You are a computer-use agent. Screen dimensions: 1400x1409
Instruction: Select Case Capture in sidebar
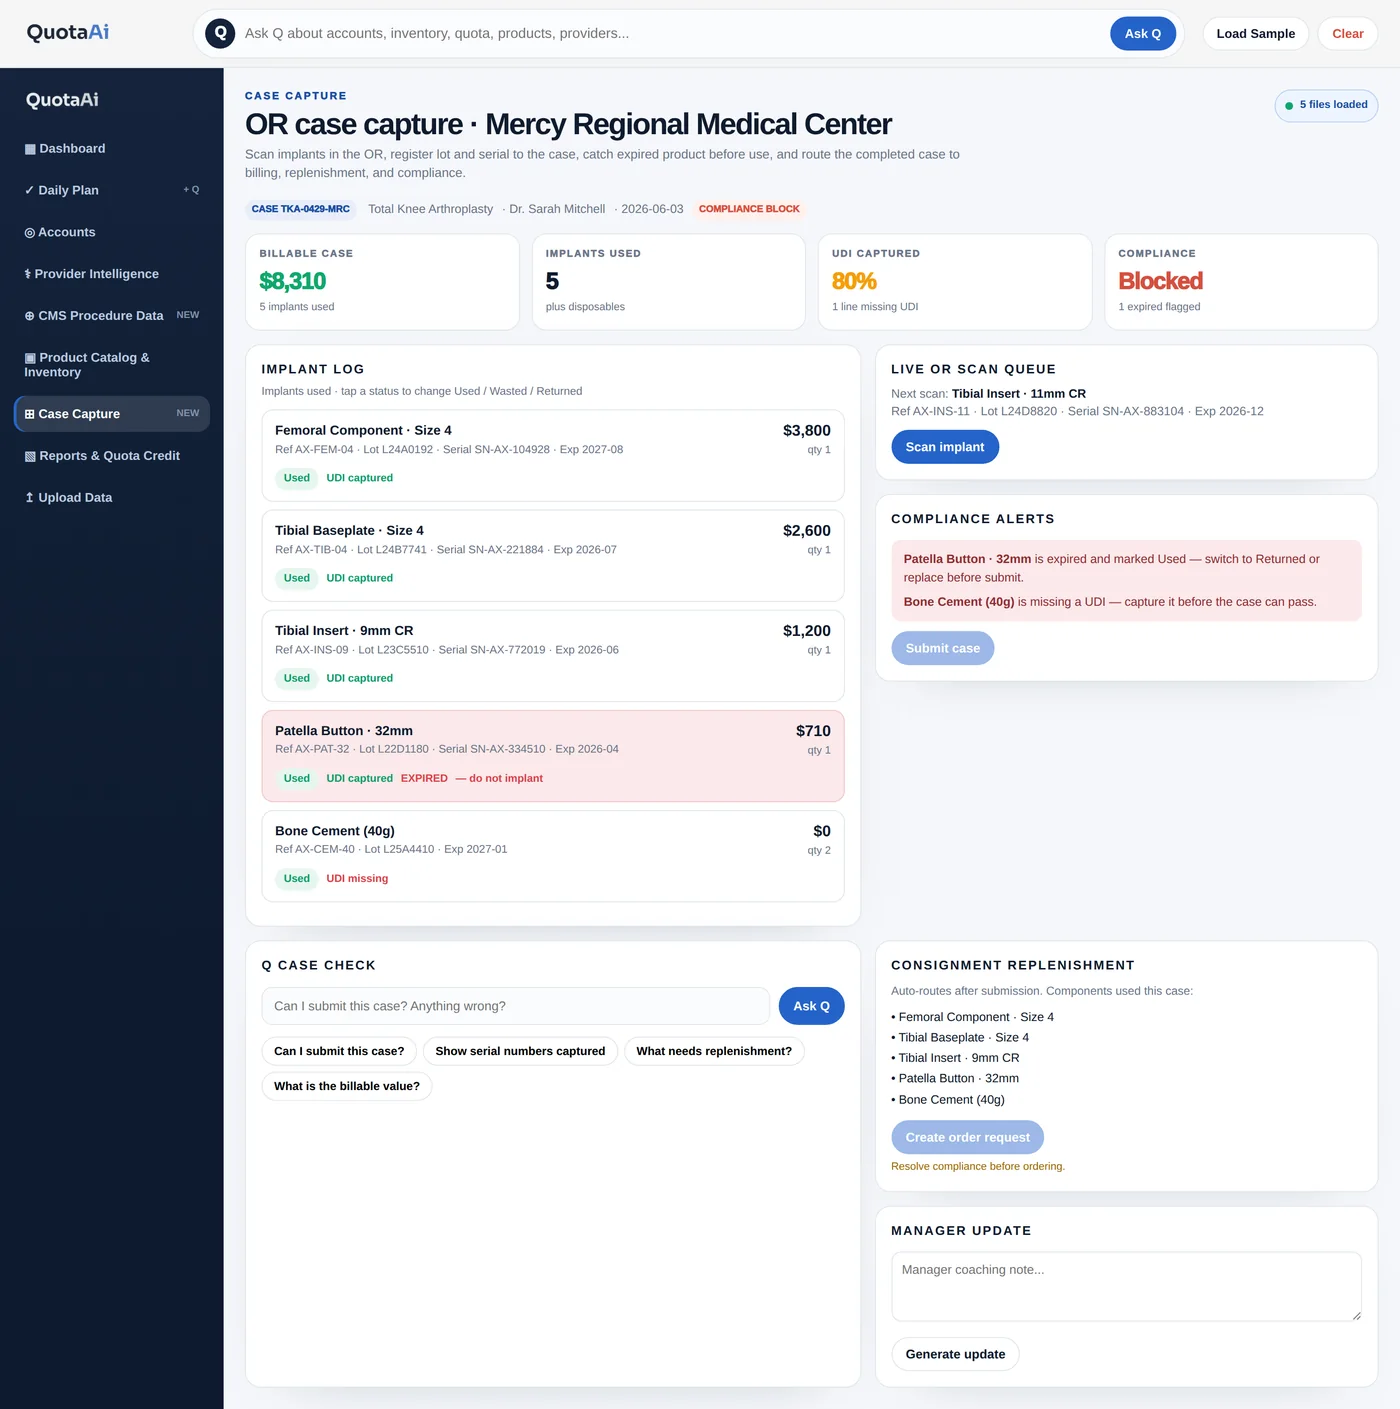pyautogui.click(x=112, y=414)
